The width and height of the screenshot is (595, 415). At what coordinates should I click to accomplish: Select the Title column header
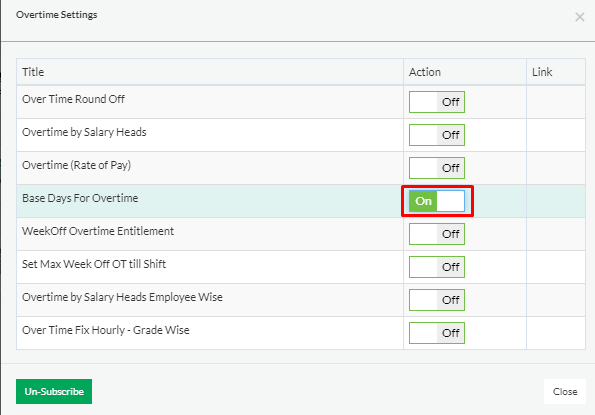pyautogui.click(x=33, y=72)
